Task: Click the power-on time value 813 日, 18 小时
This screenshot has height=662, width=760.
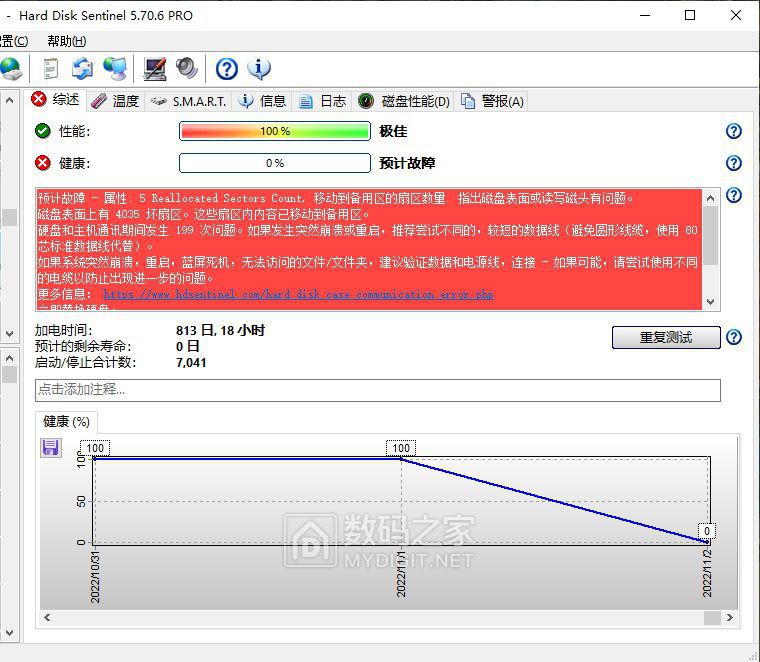Action: pyautogui.click(x=221, y=331)
